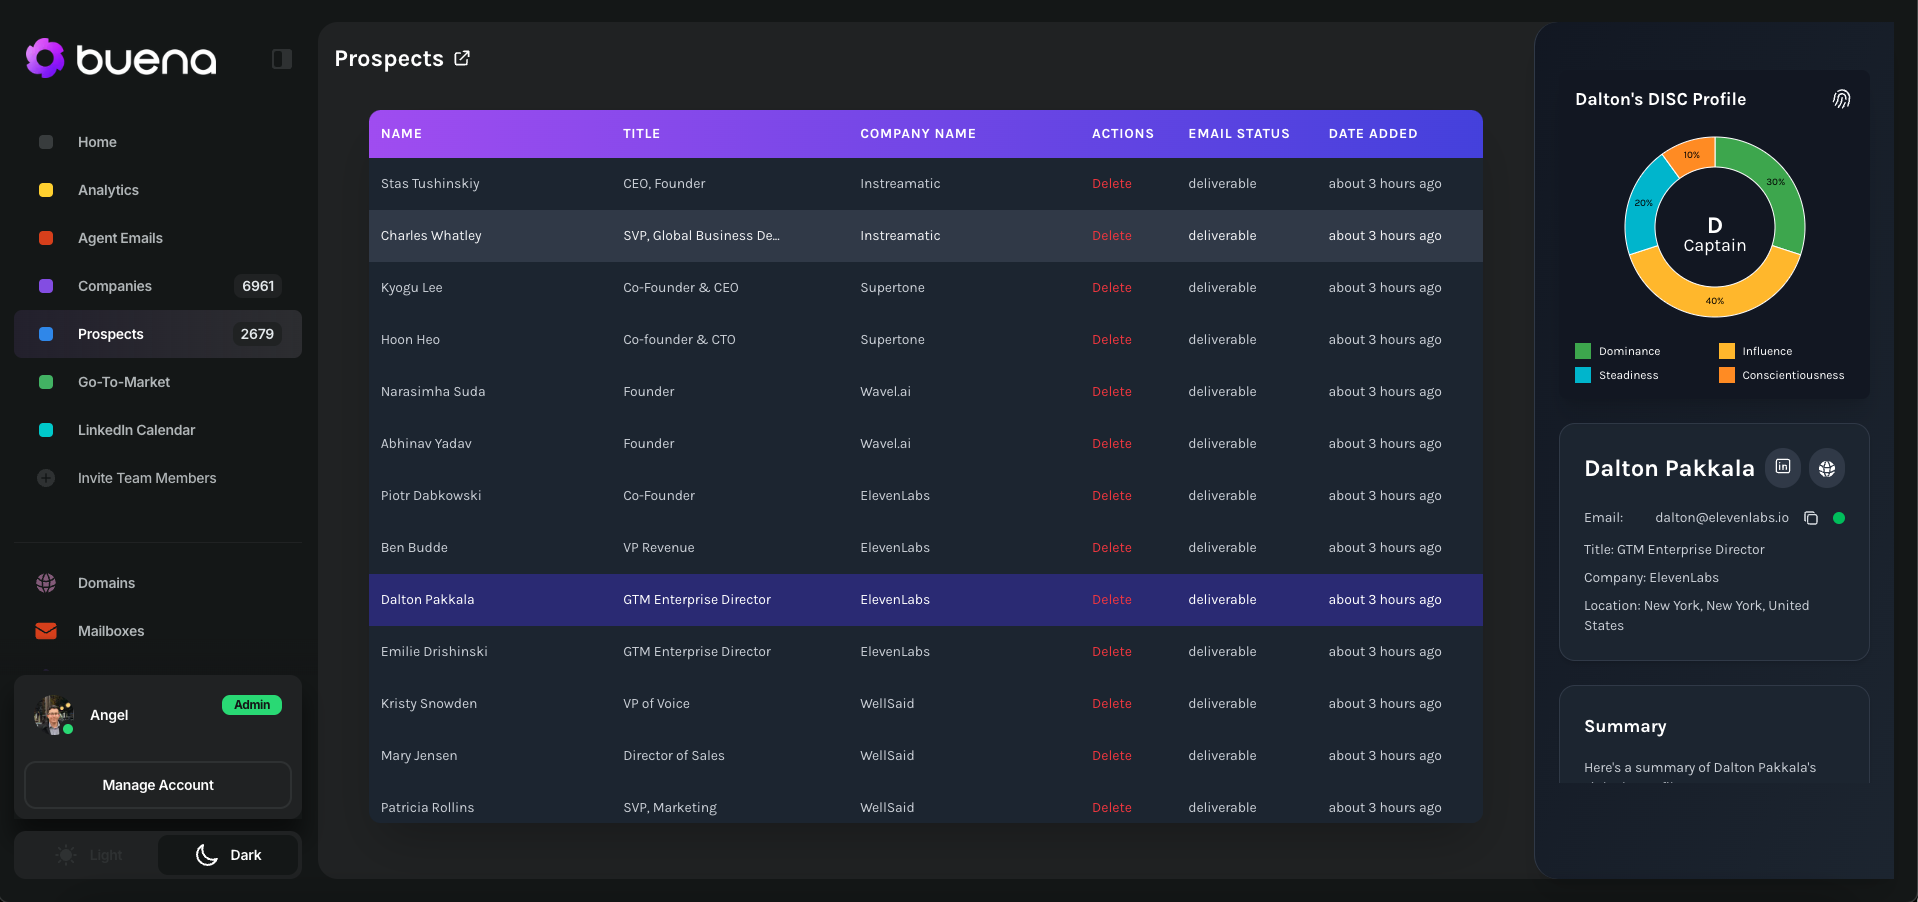This screenshot has height=902, width=1918.
Task: Click the plus icon beside Invite Team Members
Action: pos(46,478)
